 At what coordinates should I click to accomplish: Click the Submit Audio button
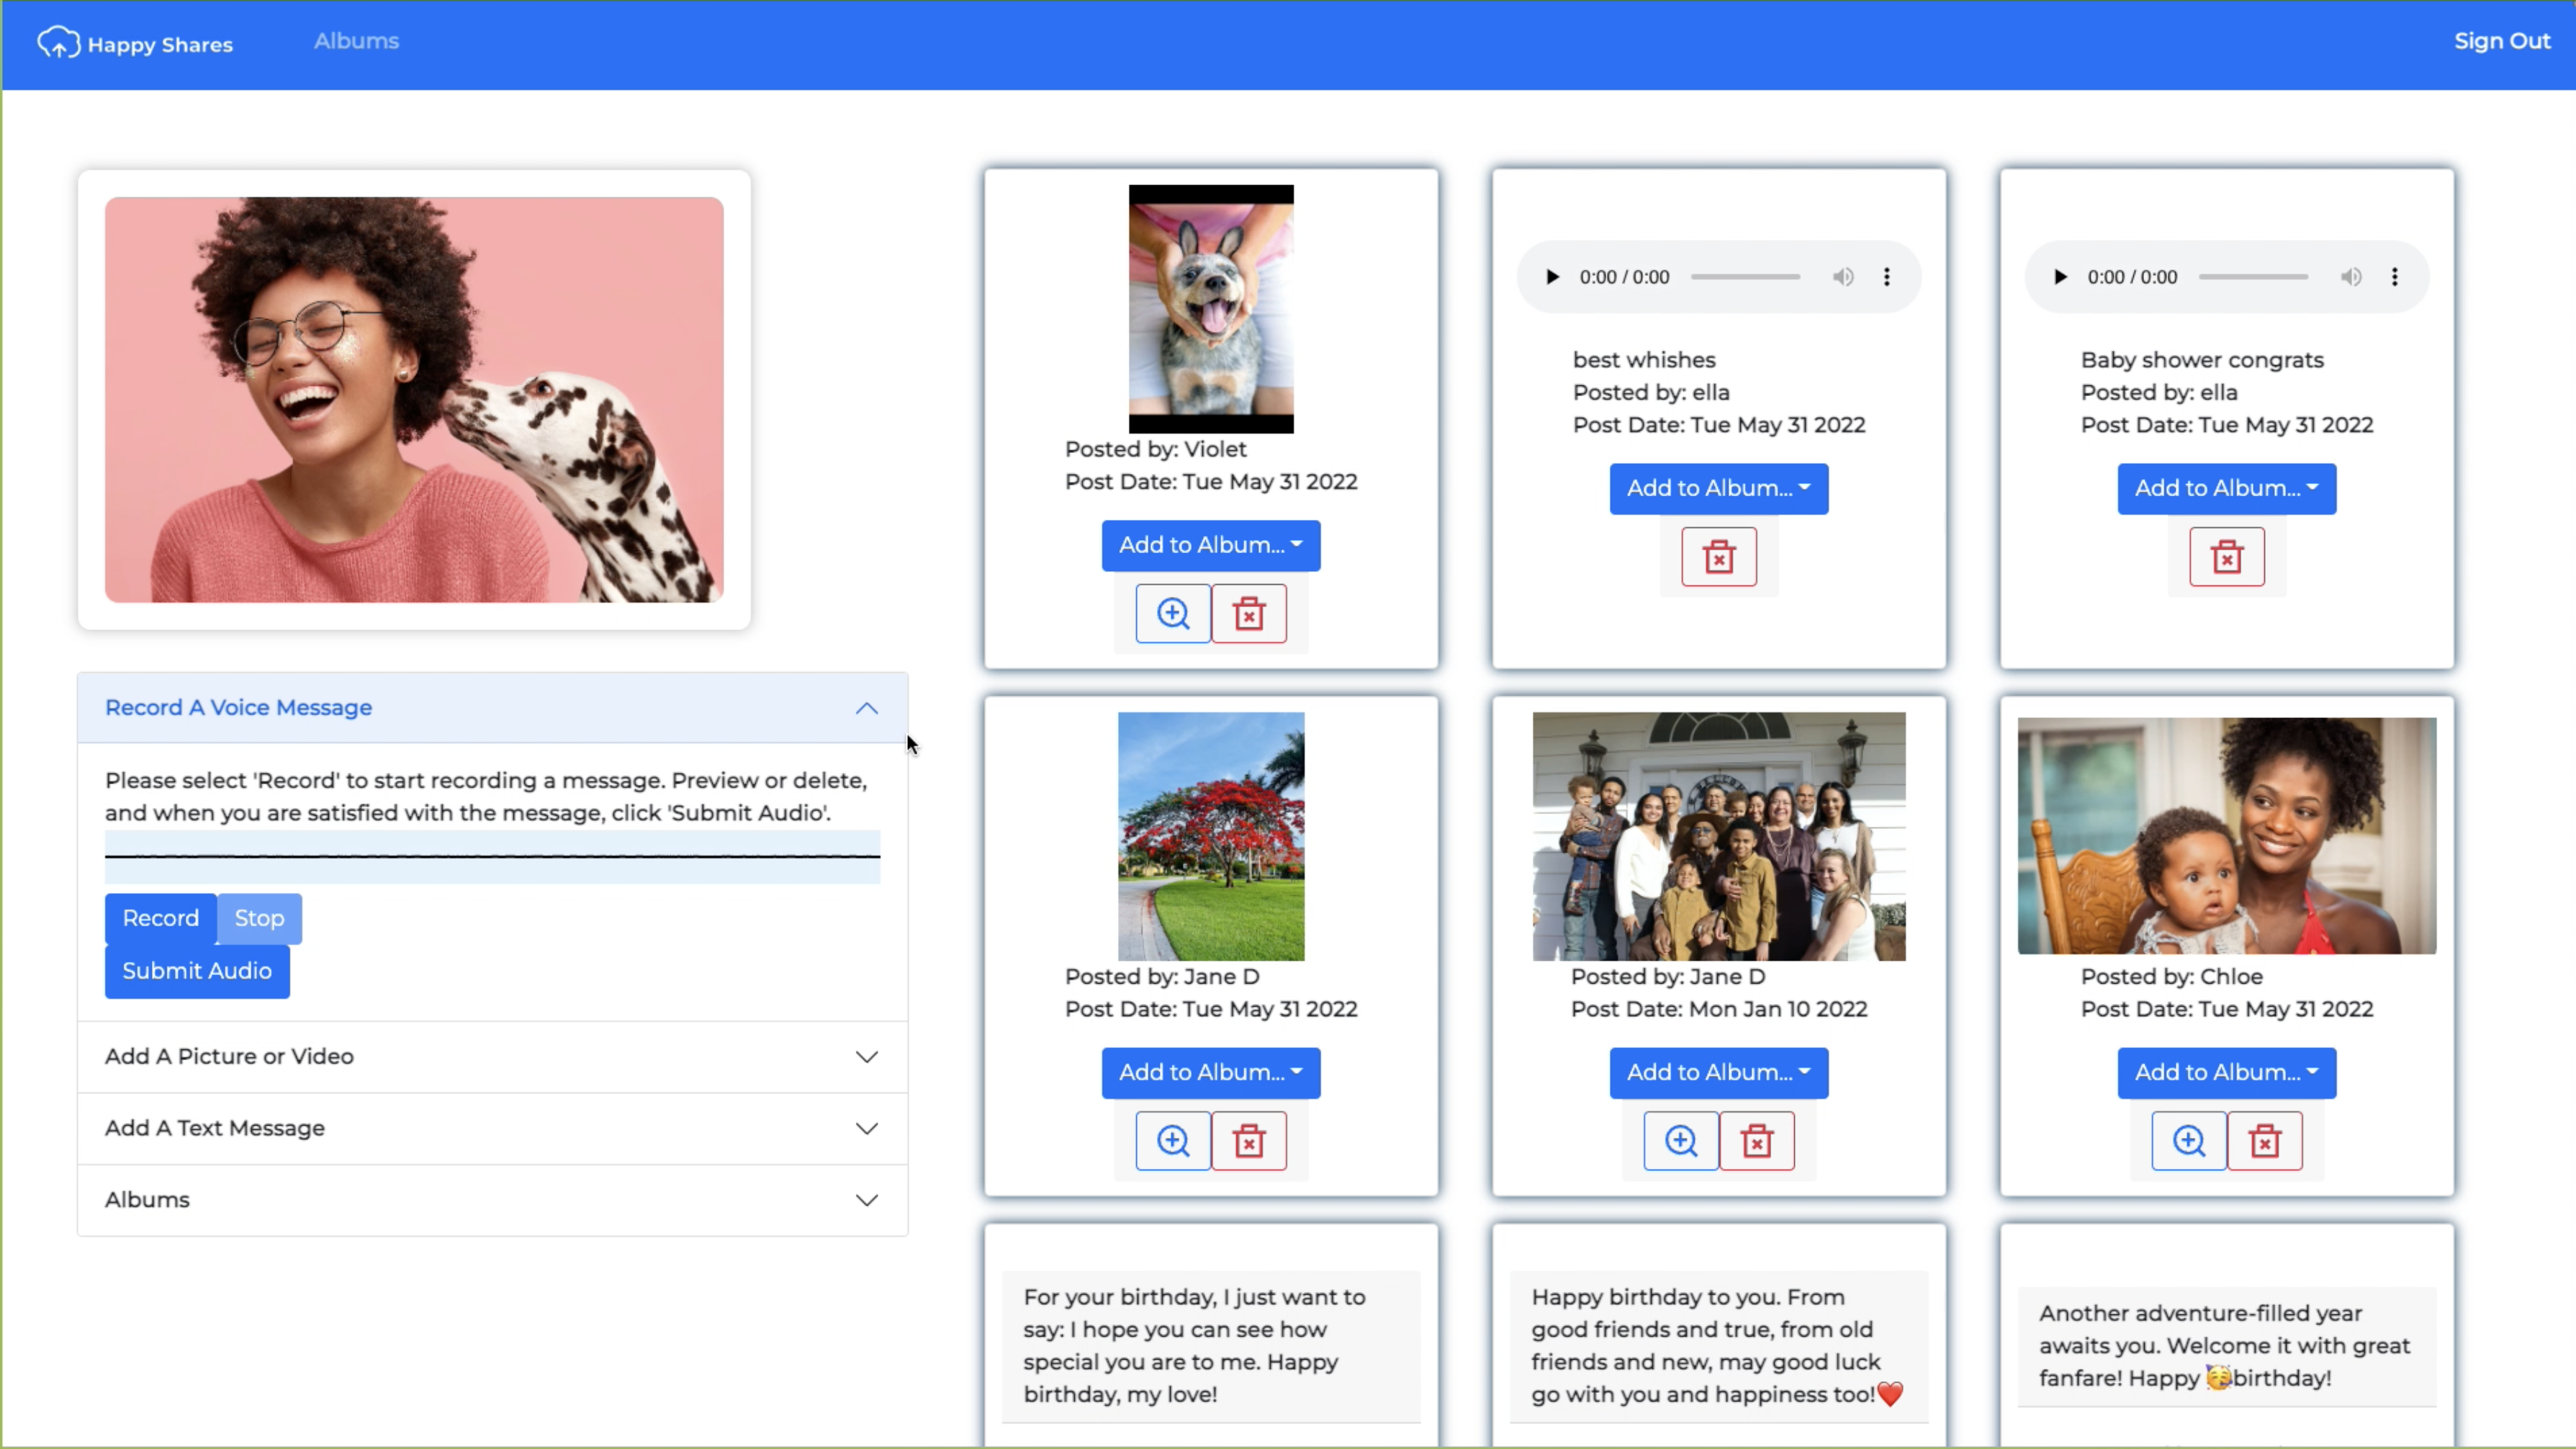point(197,971)
